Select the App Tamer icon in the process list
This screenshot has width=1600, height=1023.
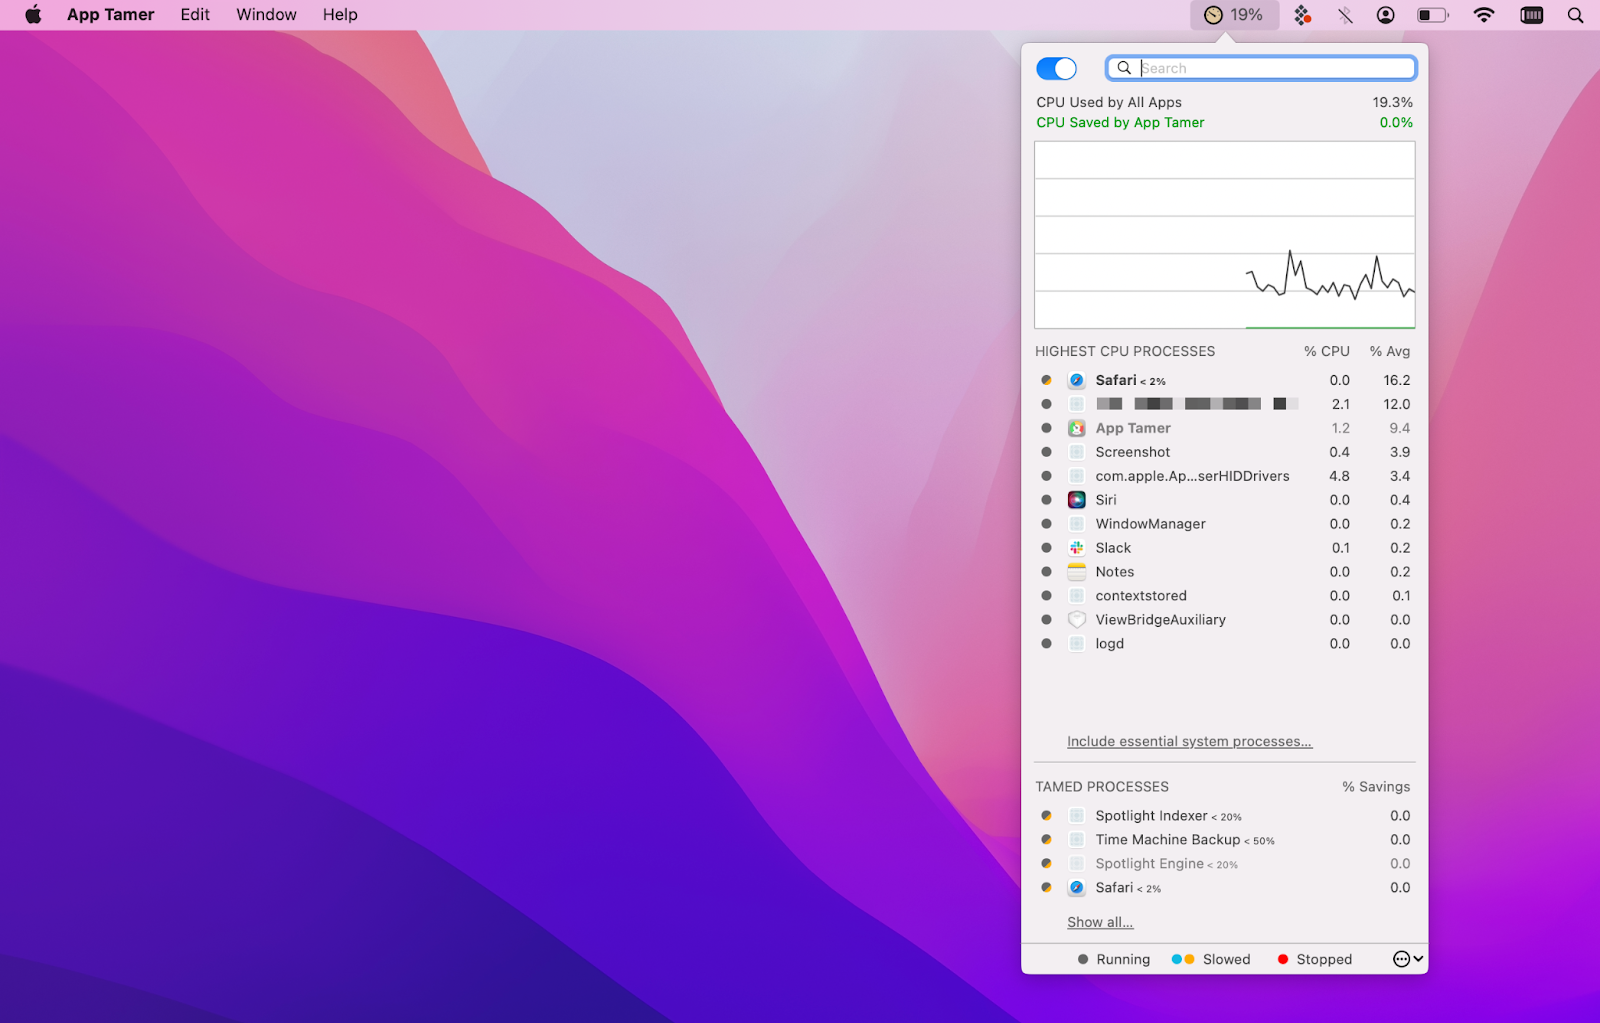1076,428
